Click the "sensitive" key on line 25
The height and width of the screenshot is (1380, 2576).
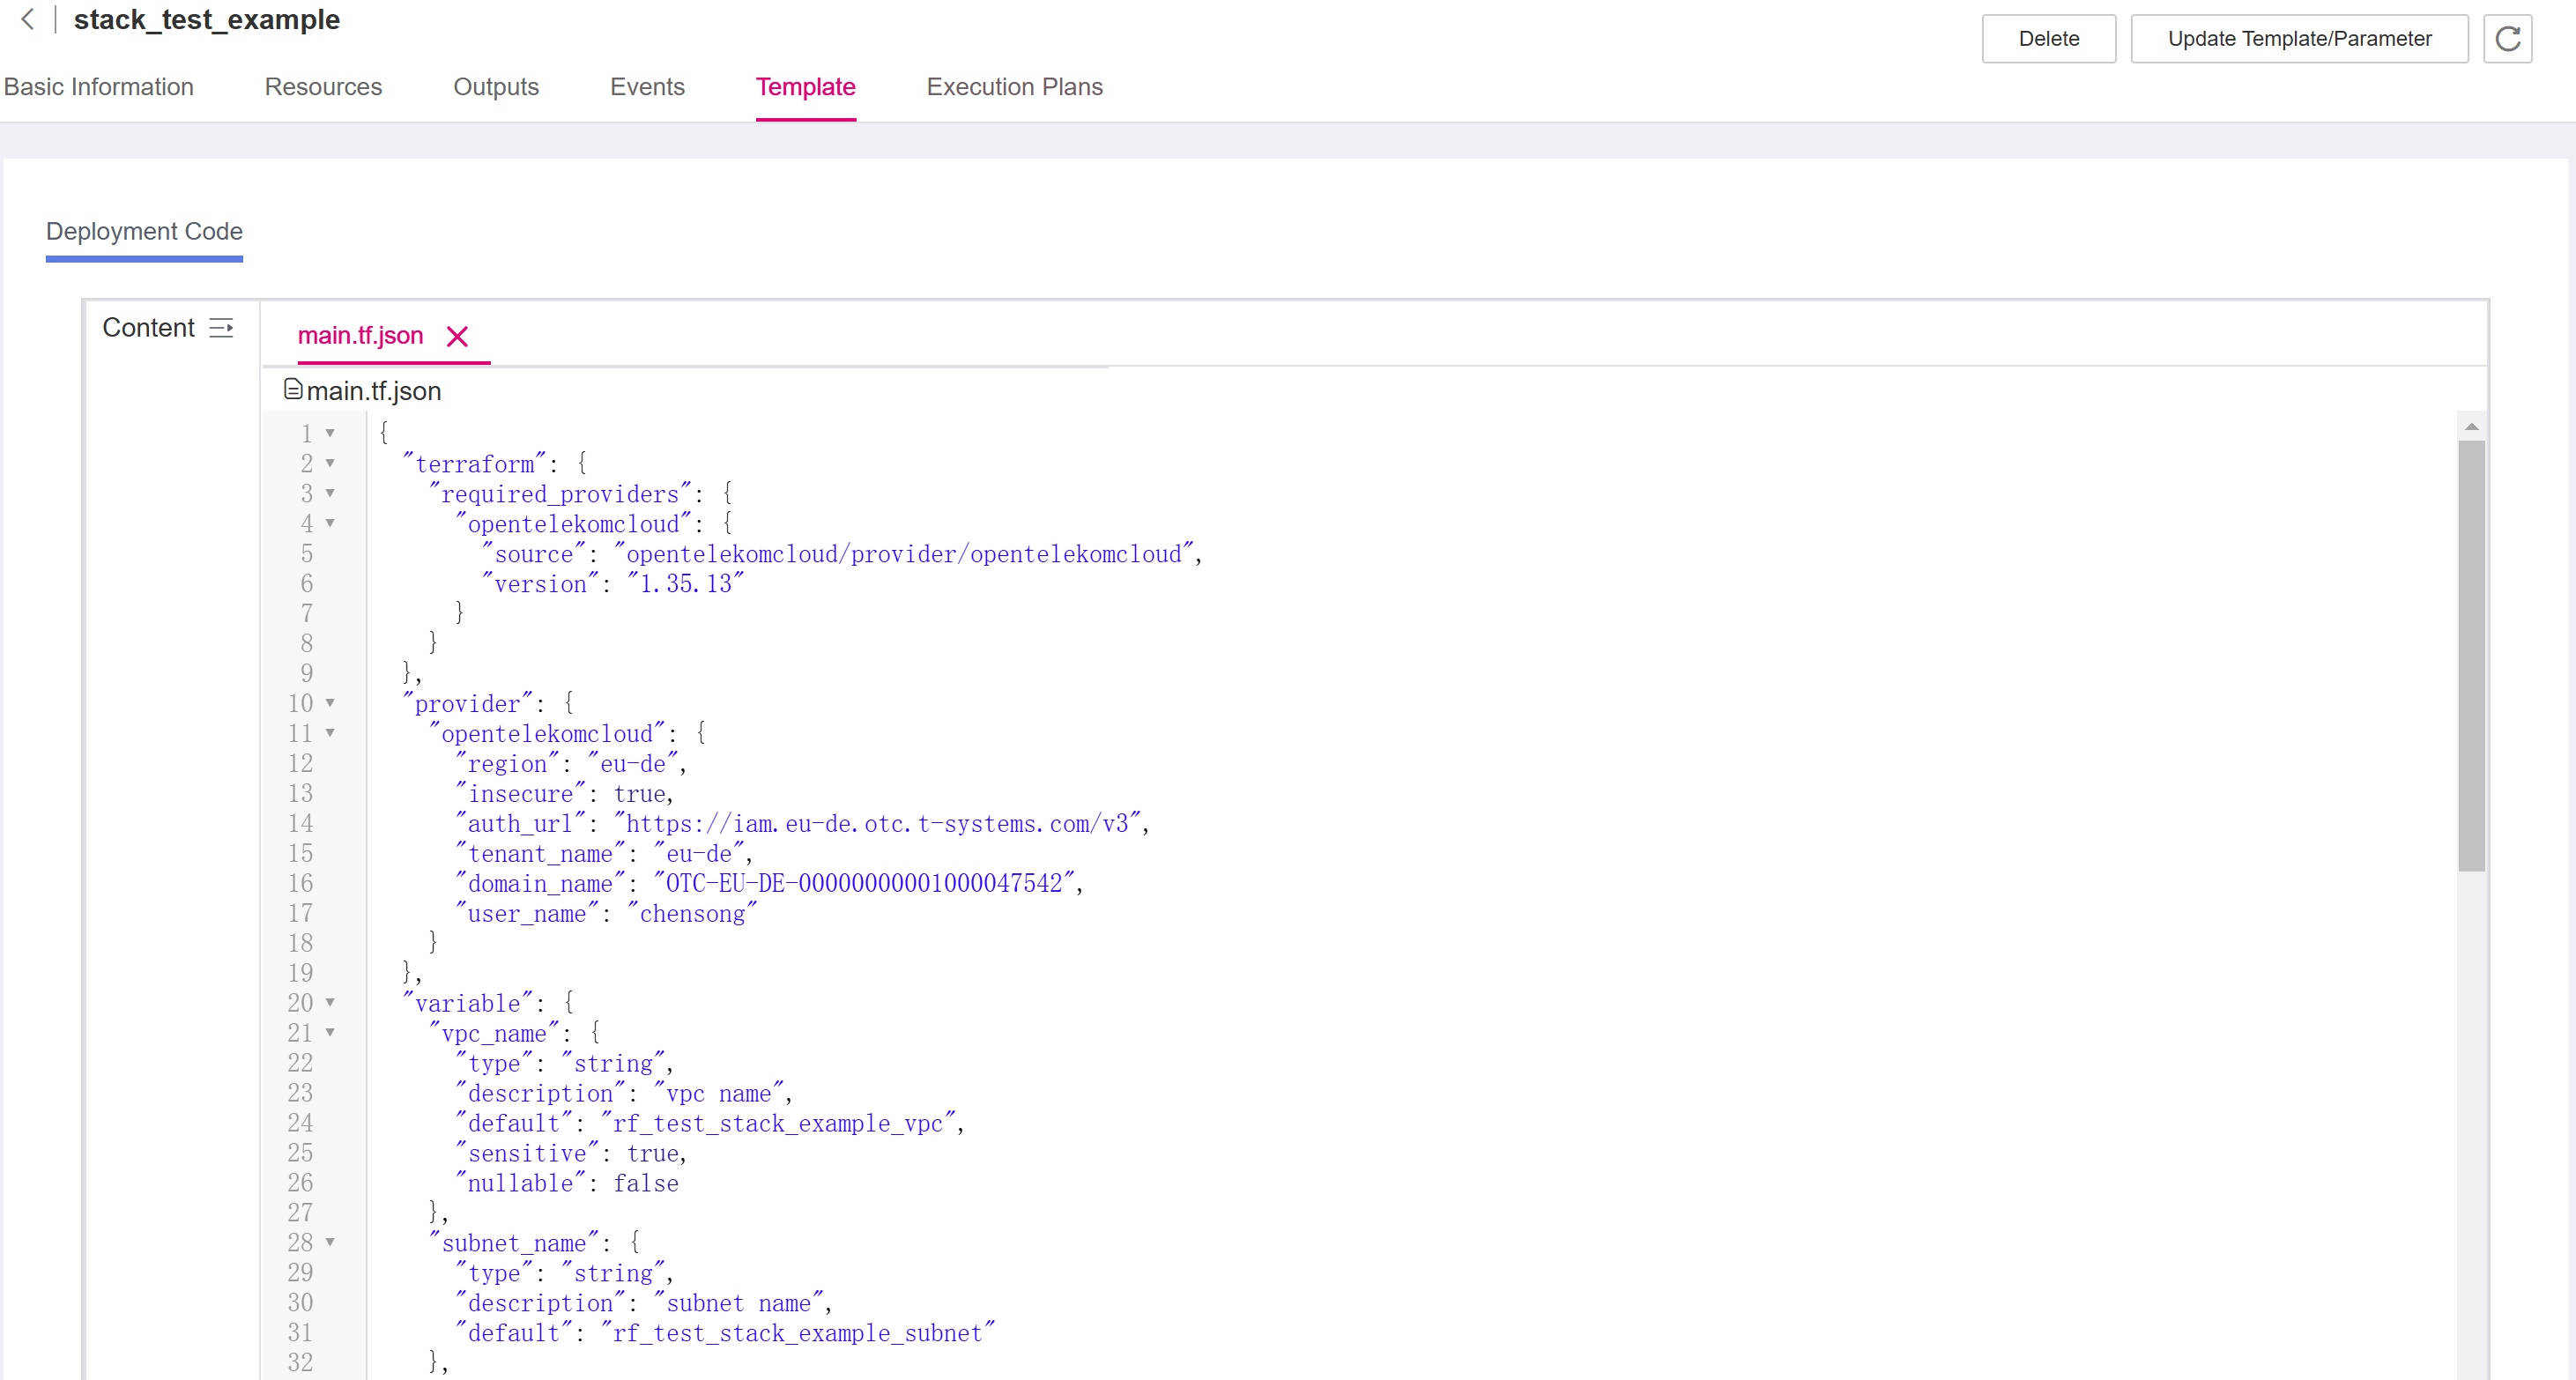point(528,1153)
